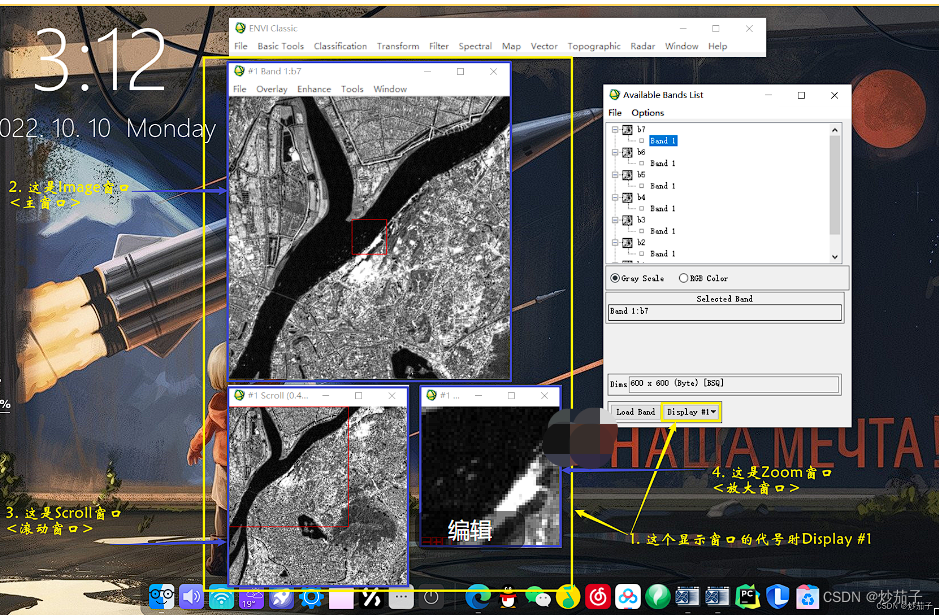Image resolution: width=939 pixels, height=615 pixels.
Task: Collapse the b7 file node
Action: tap(615, 129)
